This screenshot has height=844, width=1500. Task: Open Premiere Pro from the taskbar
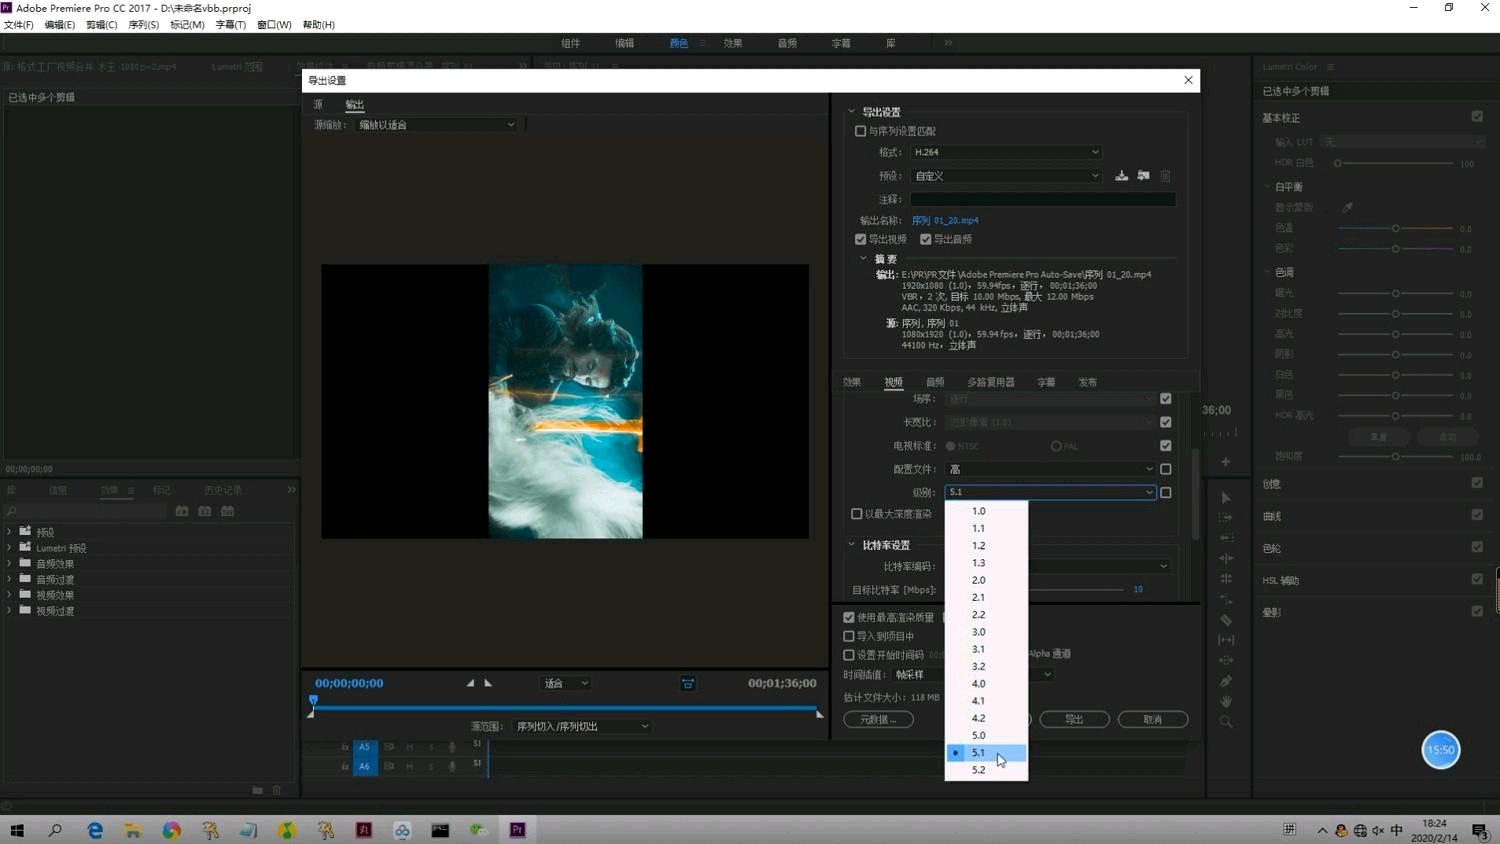click(517, 830)
